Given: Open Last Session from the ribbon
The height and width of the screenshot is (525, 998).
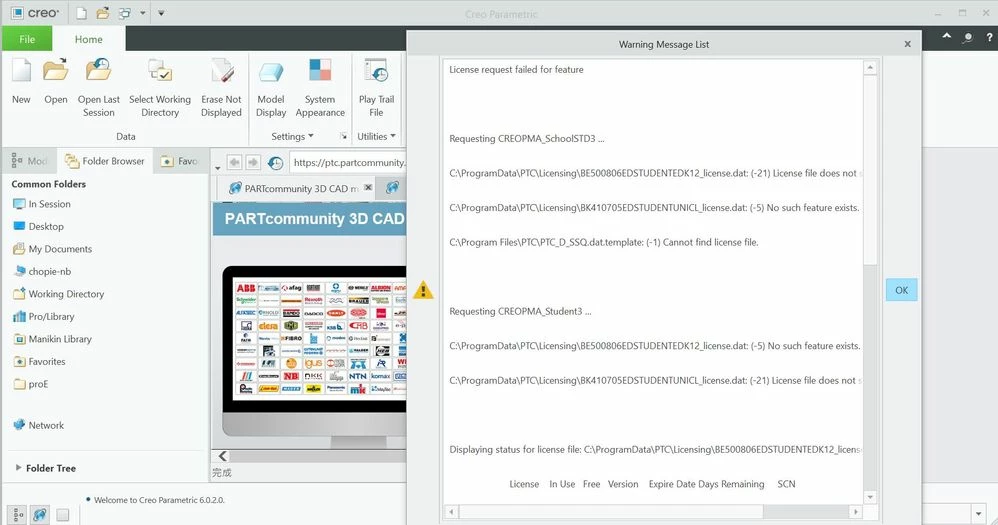Looking at the screenshot, I should 99,88.
